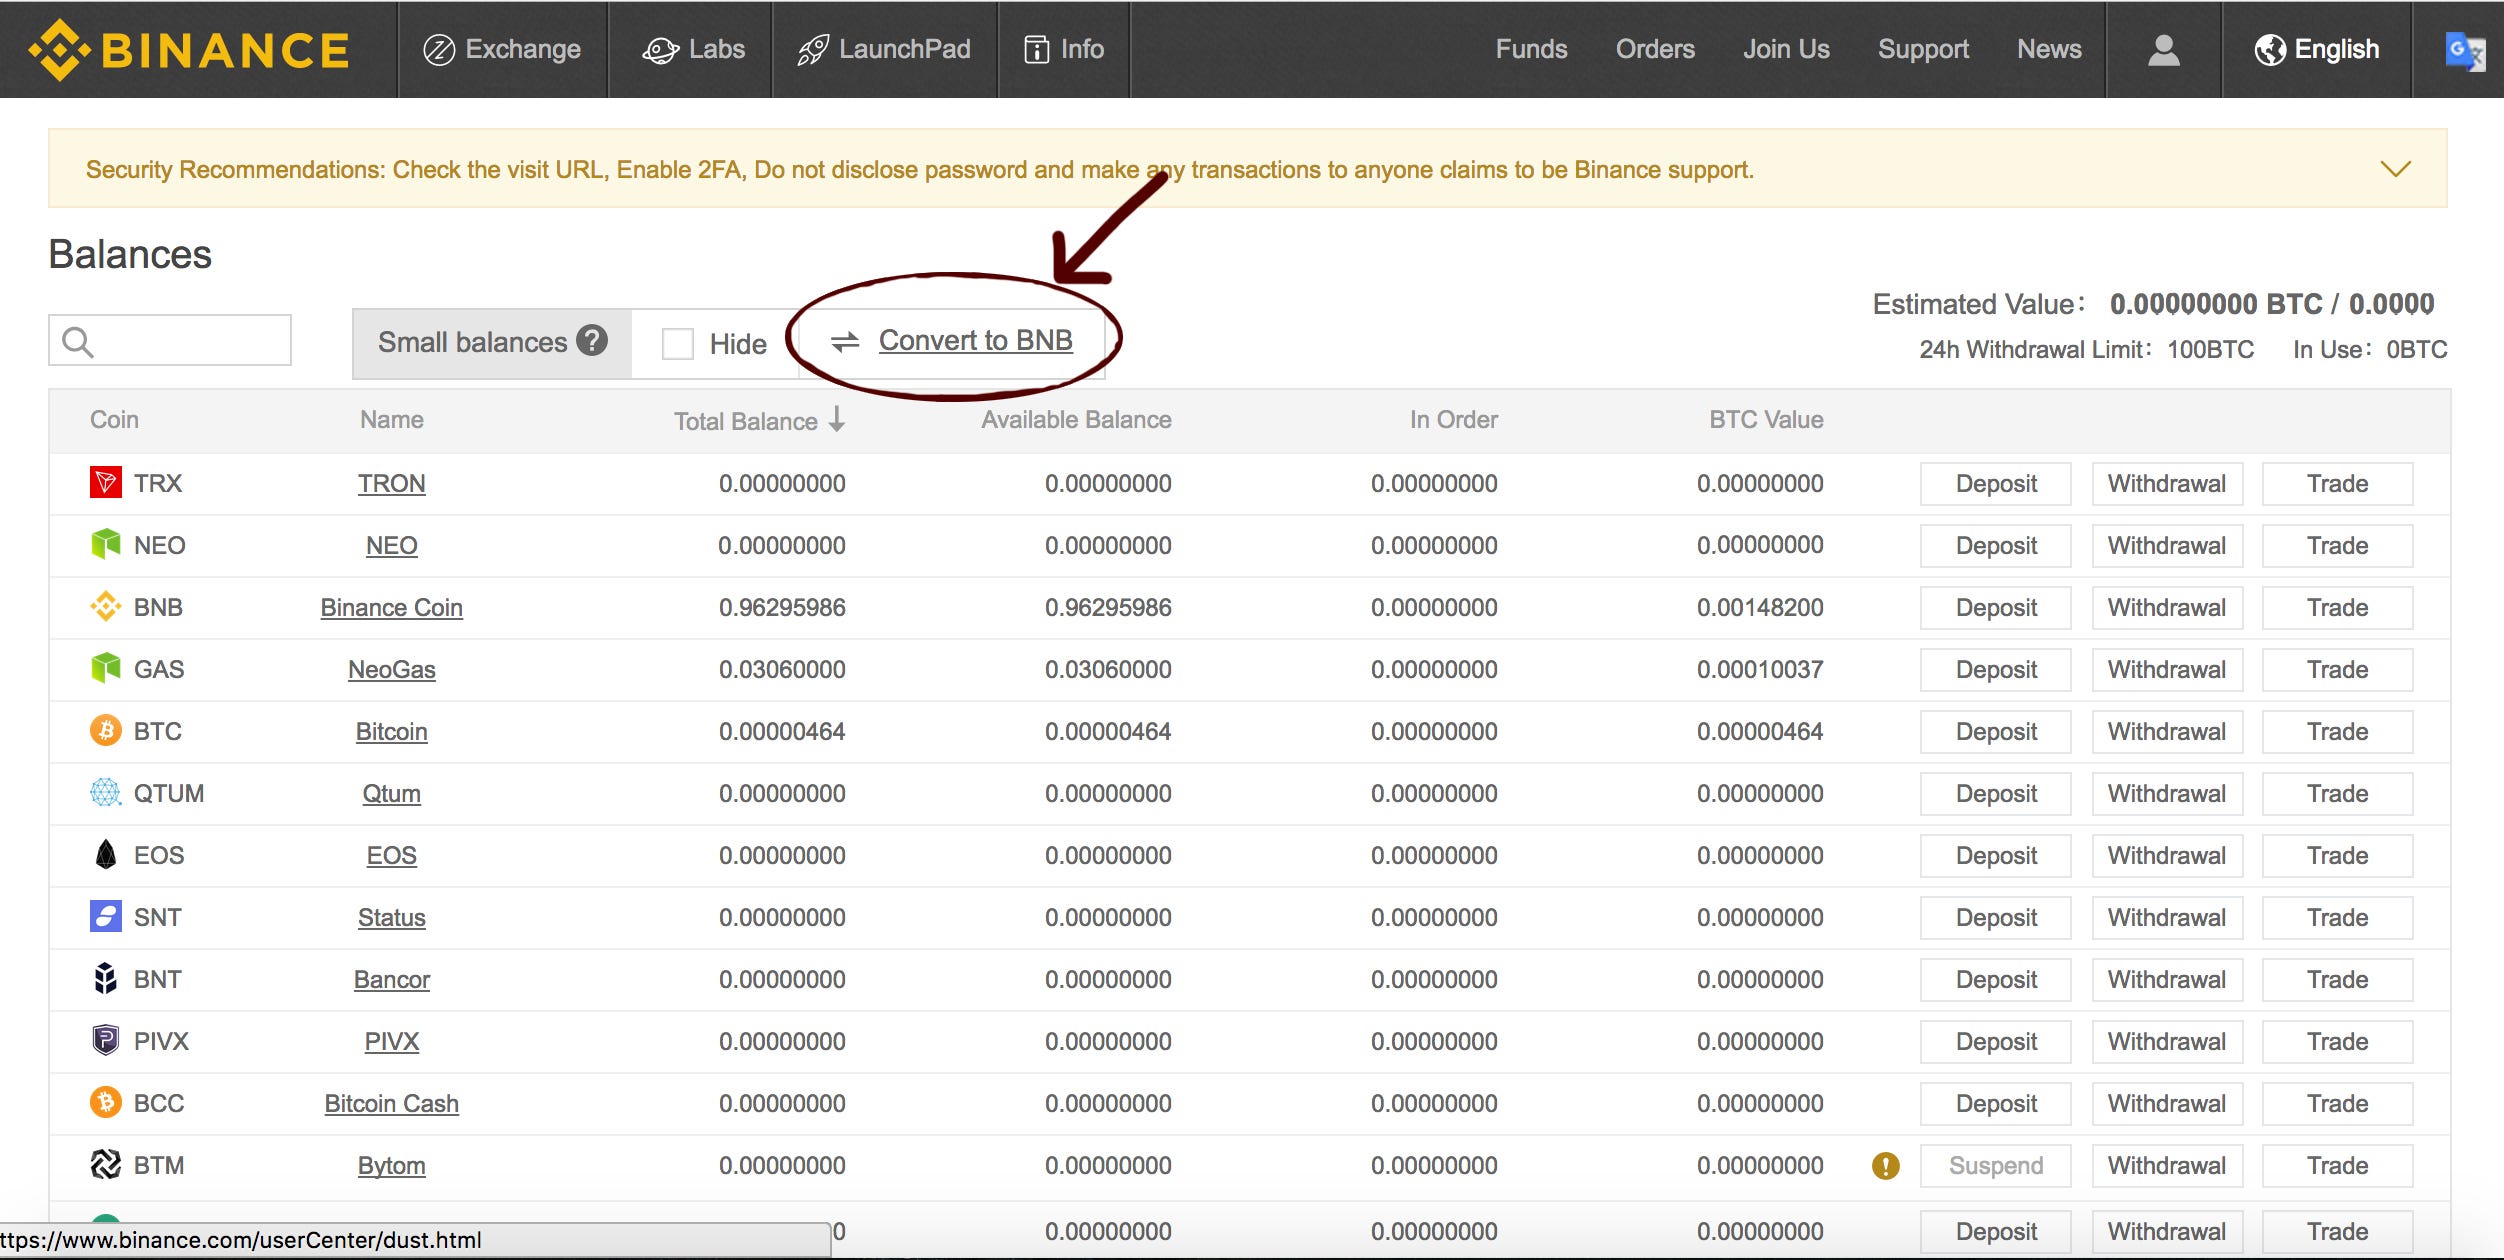Image resolution: width=2504 pixels, height=1260 pixels.
Task: Click the PIVX coin icon
Action: point(105,1041)
